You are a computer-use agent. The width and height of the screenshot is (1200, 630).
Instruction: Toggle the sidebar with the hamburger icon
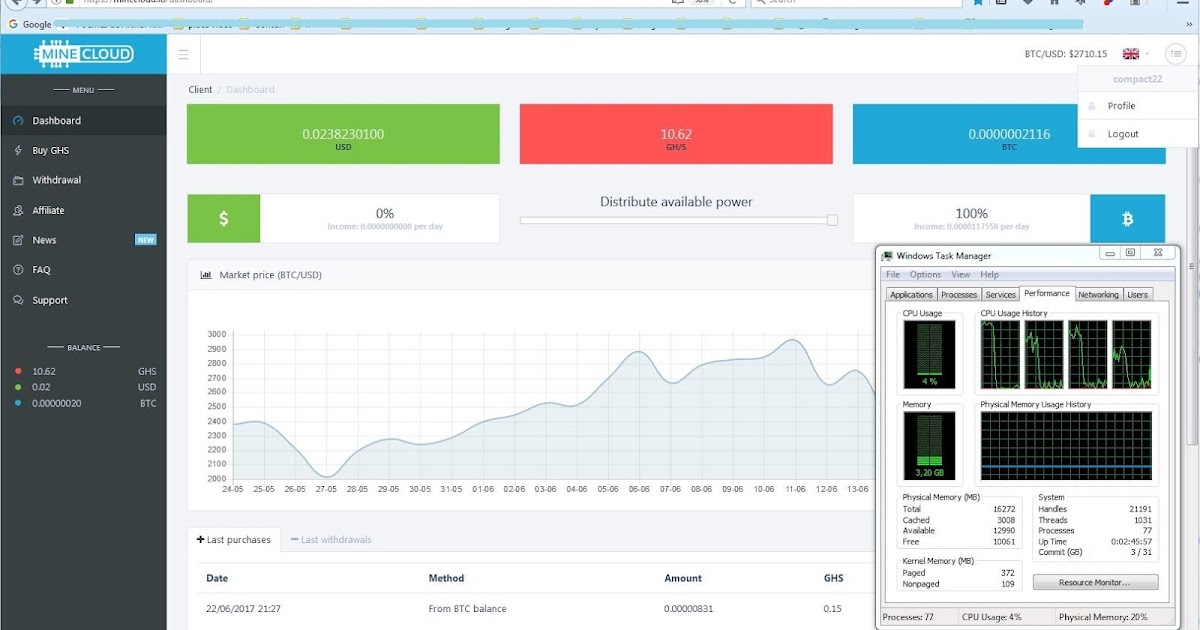coord(183,54)
